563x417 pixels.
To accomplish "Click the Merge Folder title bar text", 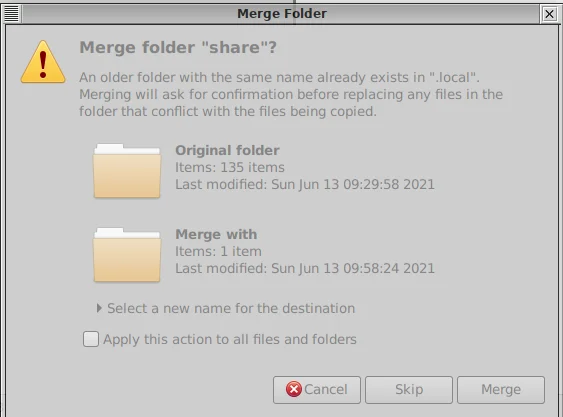I will (282, 14).
